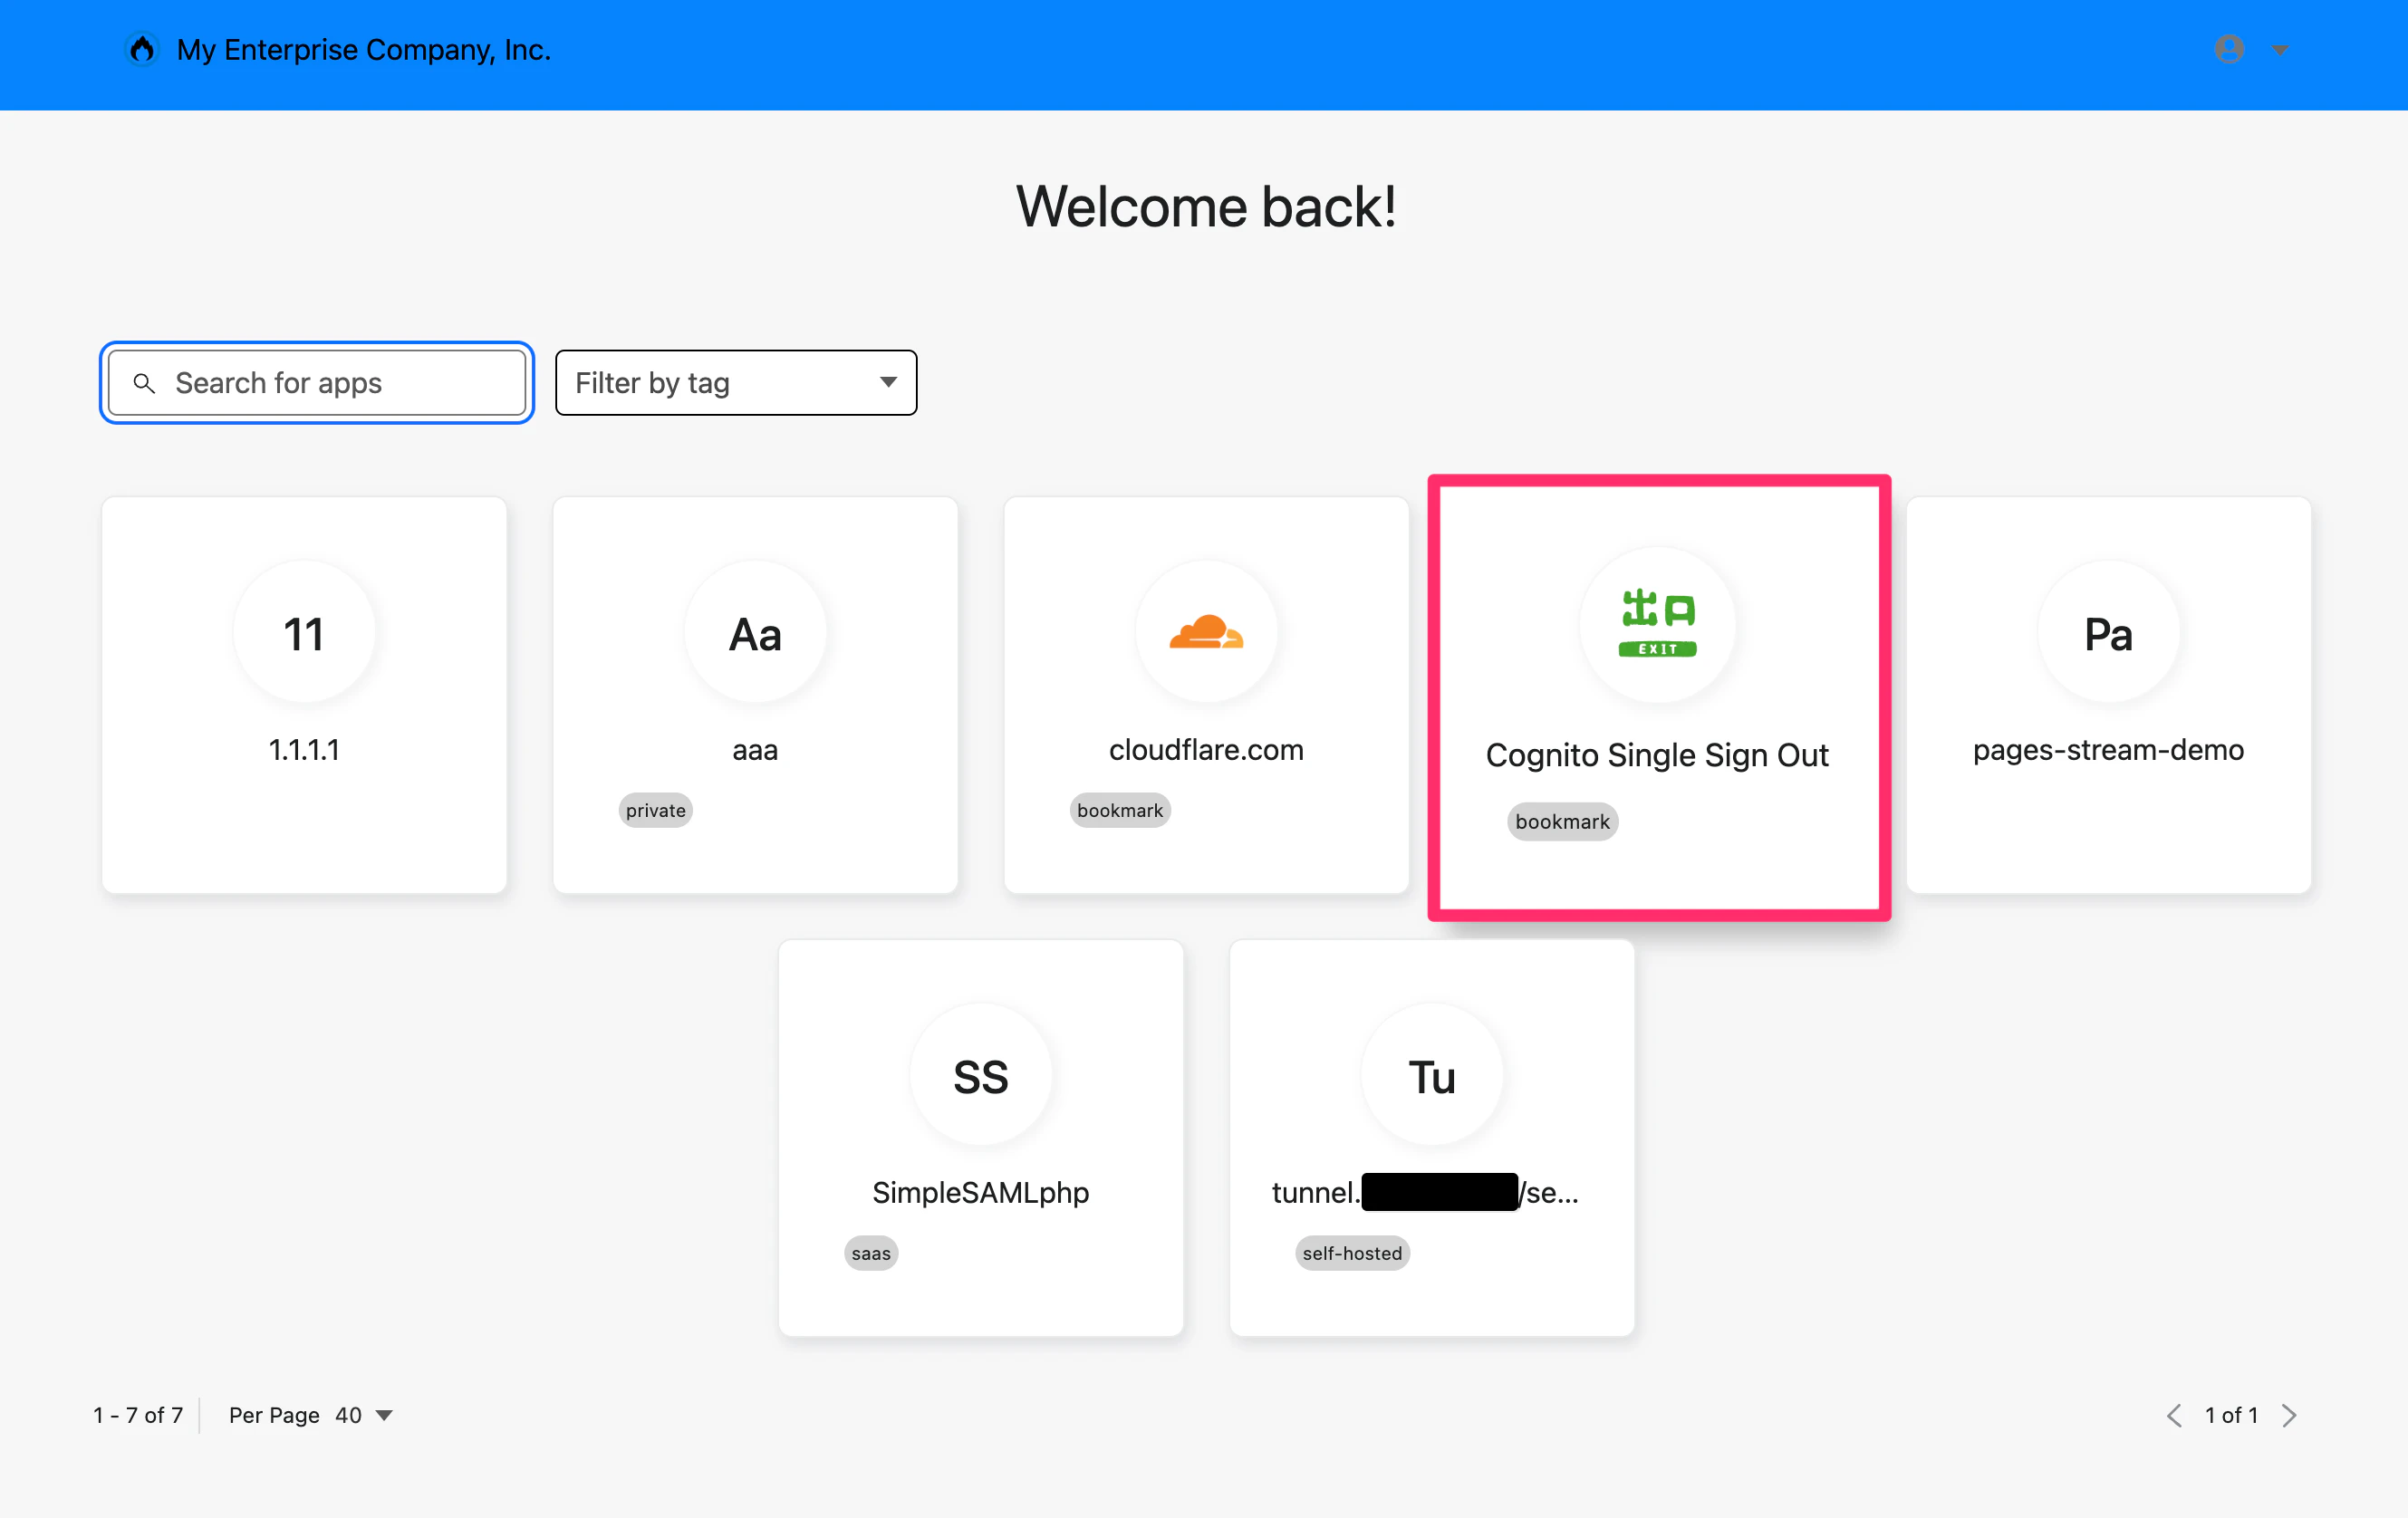Click the 1 of 1 page indicator
The height and width of the screenshot is (1518, 2408).
tap(2232, 1415)
